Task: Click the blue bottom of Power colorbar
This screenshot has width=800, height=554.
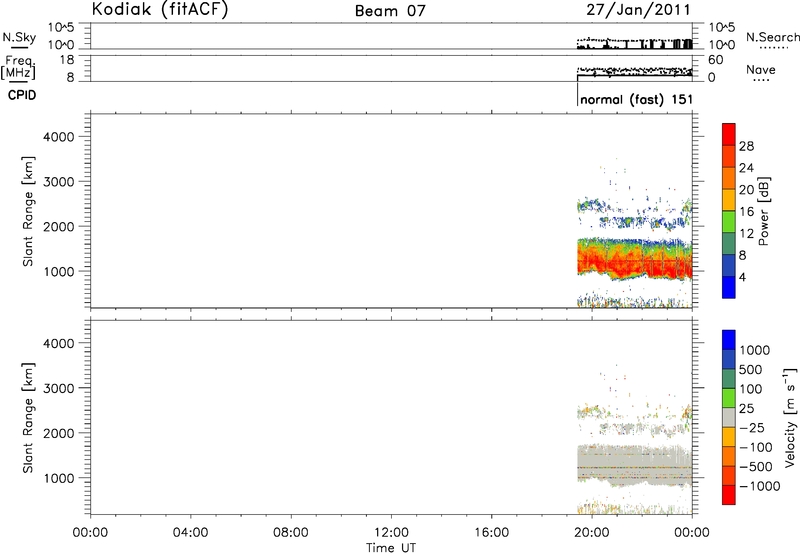Action: 729,287
